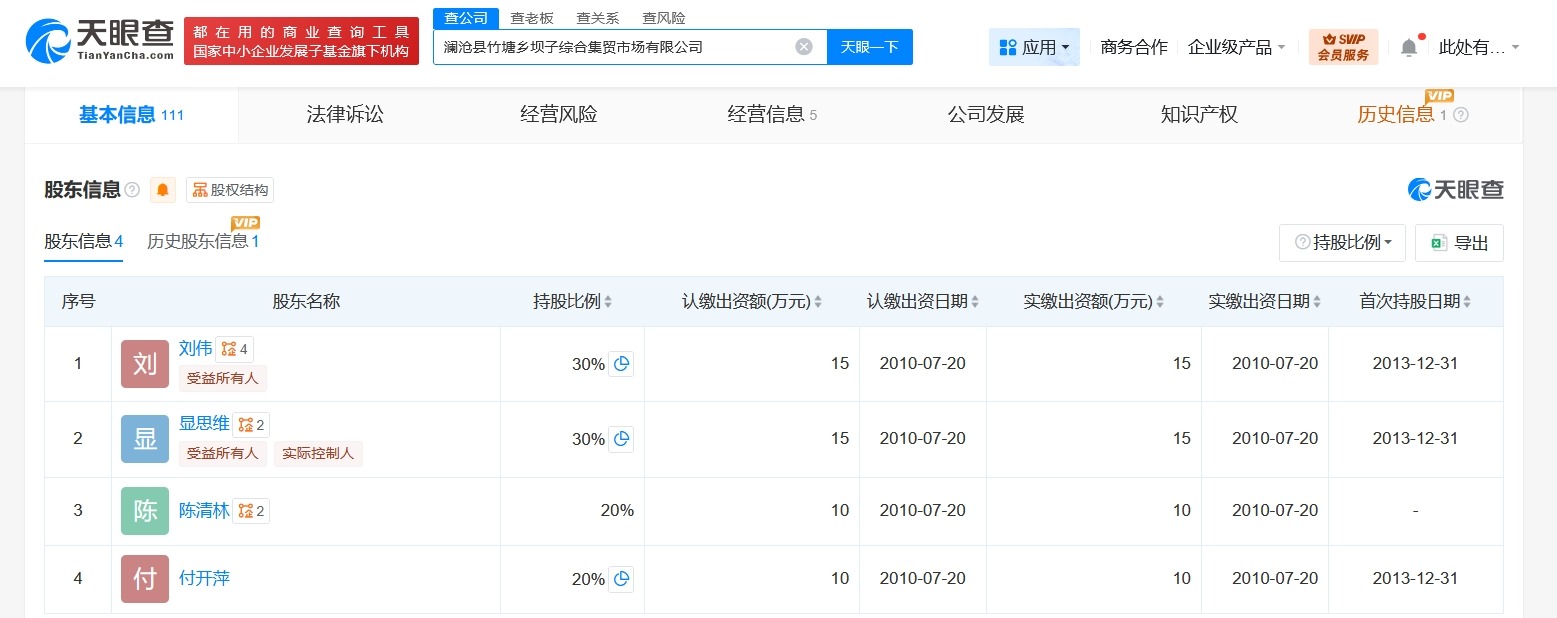Open pie chart icon next to 刘伟's 30%
The image size is (1557, 618).
(622, 364)
